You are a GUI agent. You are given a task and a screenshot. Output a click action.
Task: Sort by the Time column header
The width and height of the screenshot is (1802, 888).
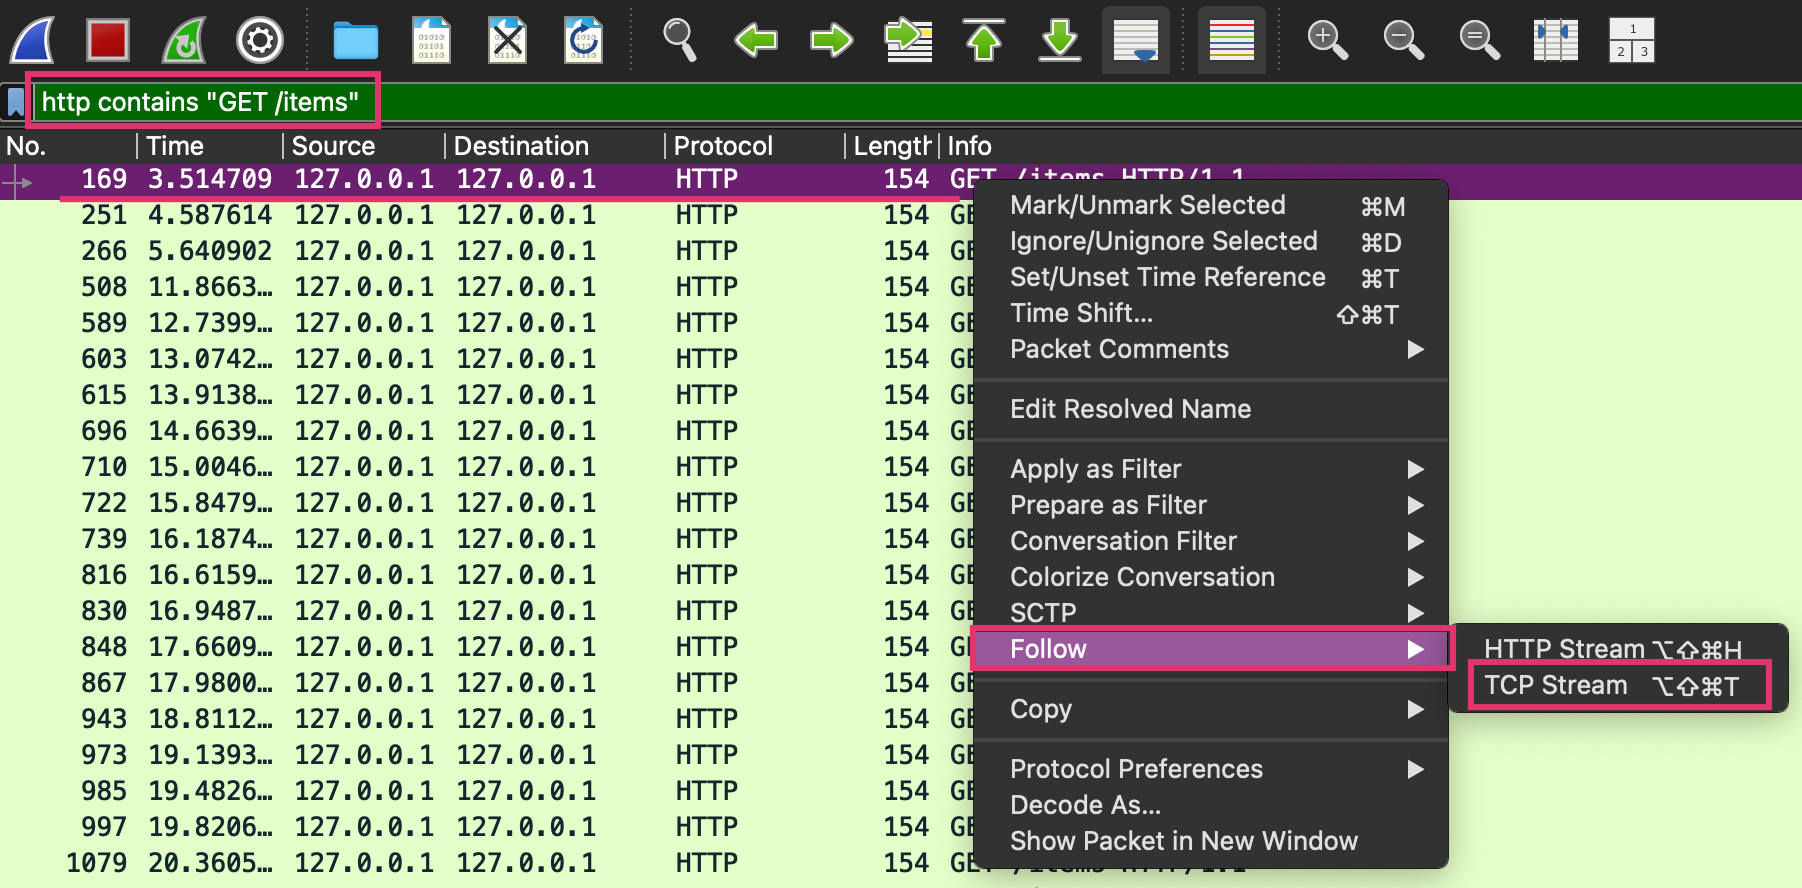click(x=210, y=146)
